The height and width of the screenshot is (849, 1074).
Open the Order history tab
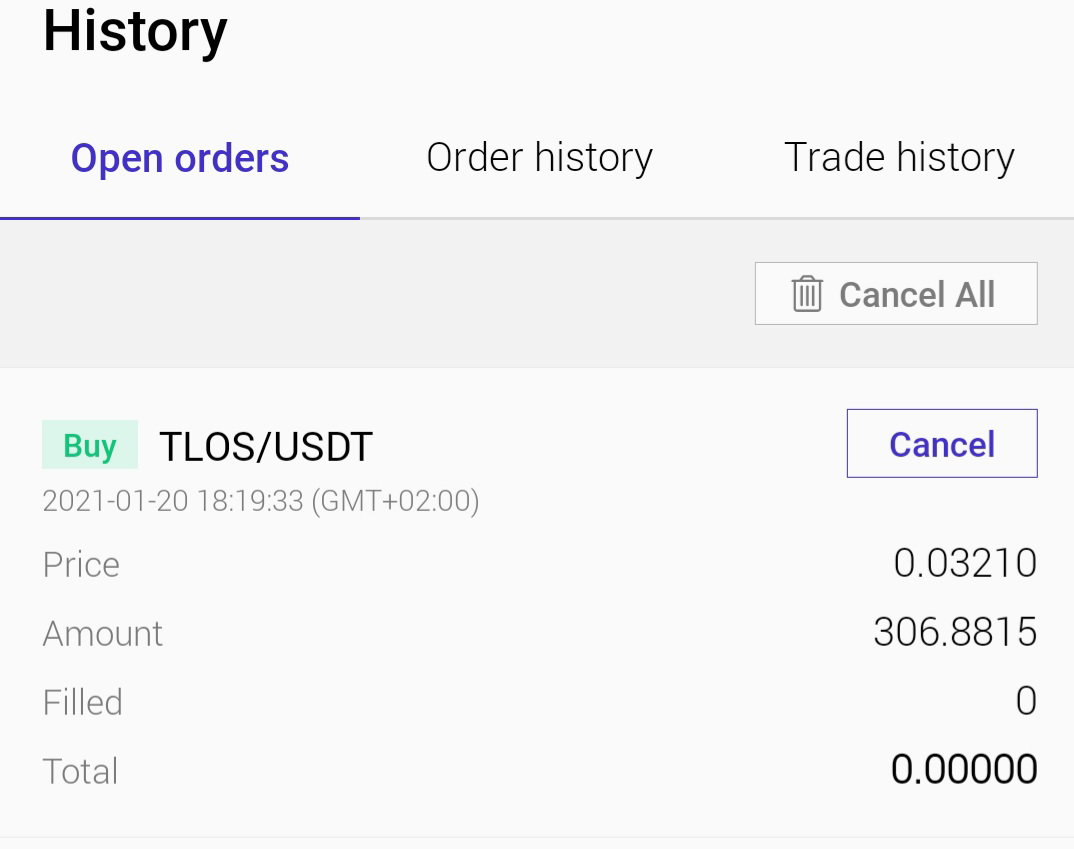tap(540, 158)
